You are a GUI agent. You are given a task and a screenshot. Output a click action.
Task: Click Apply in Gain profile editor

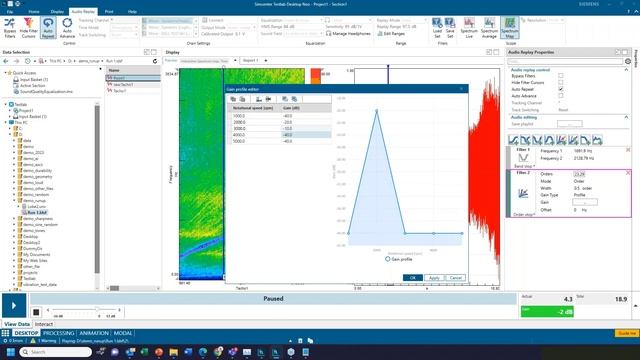pyautogui.click(x=434, y=278)
